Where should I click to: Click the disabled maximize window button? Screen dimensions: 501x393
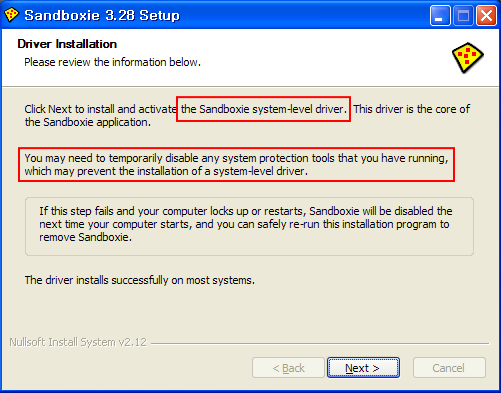point(463,15)
